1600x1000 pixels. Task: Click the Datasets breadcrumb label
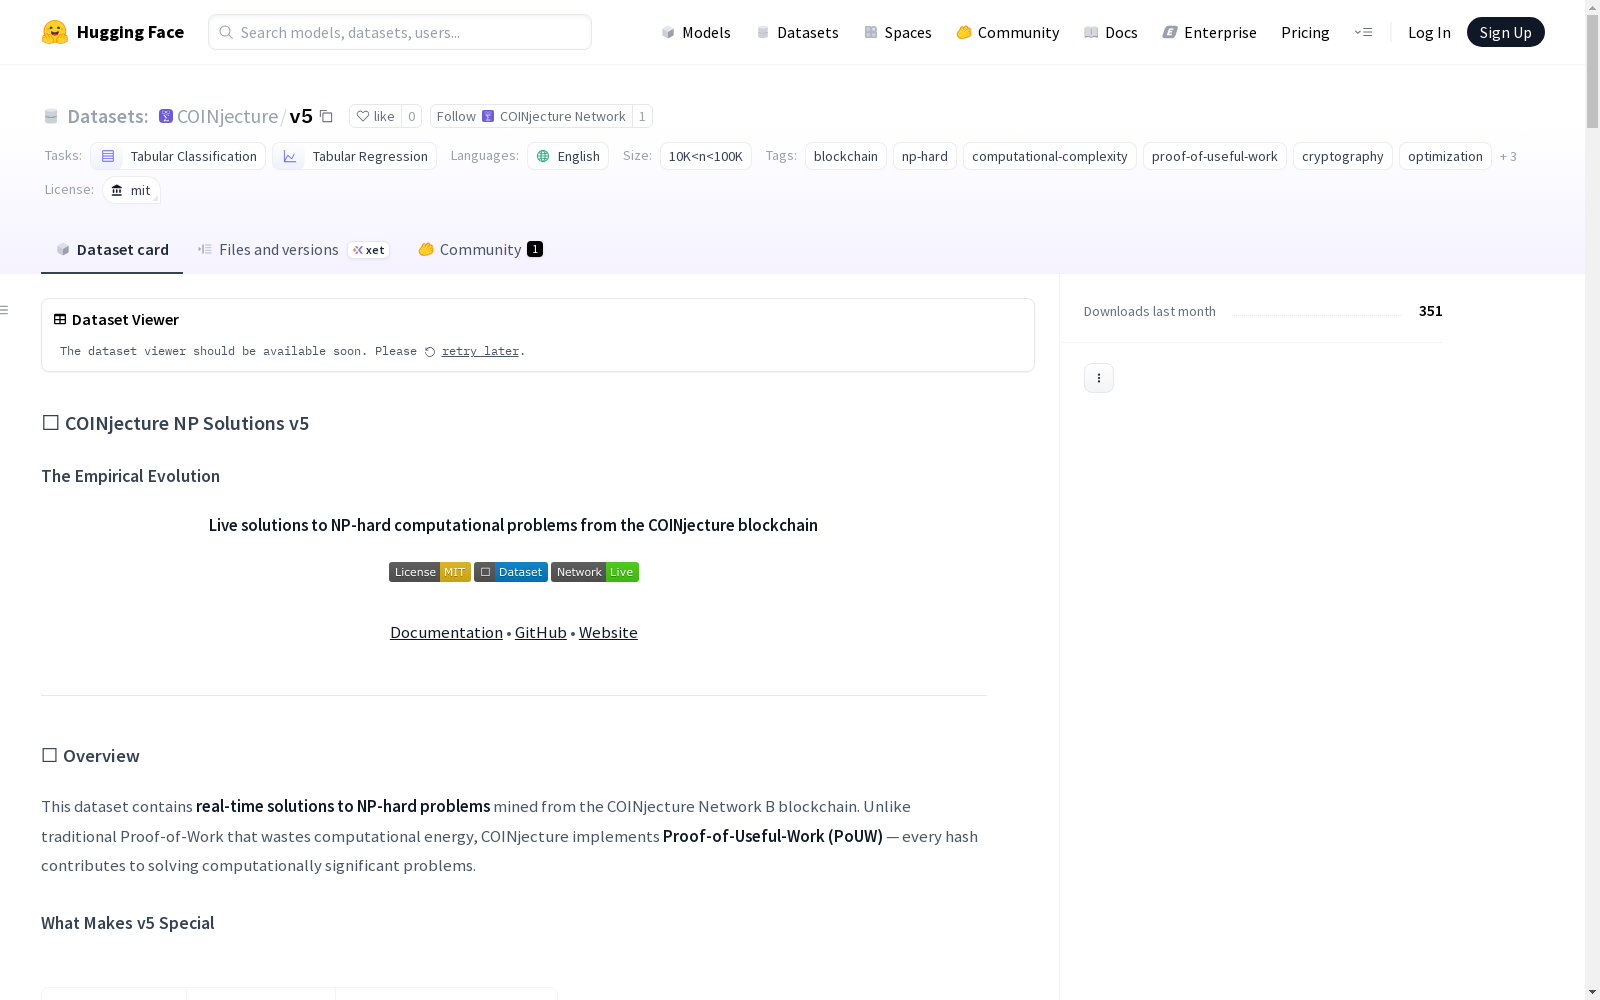pos(108,116)
